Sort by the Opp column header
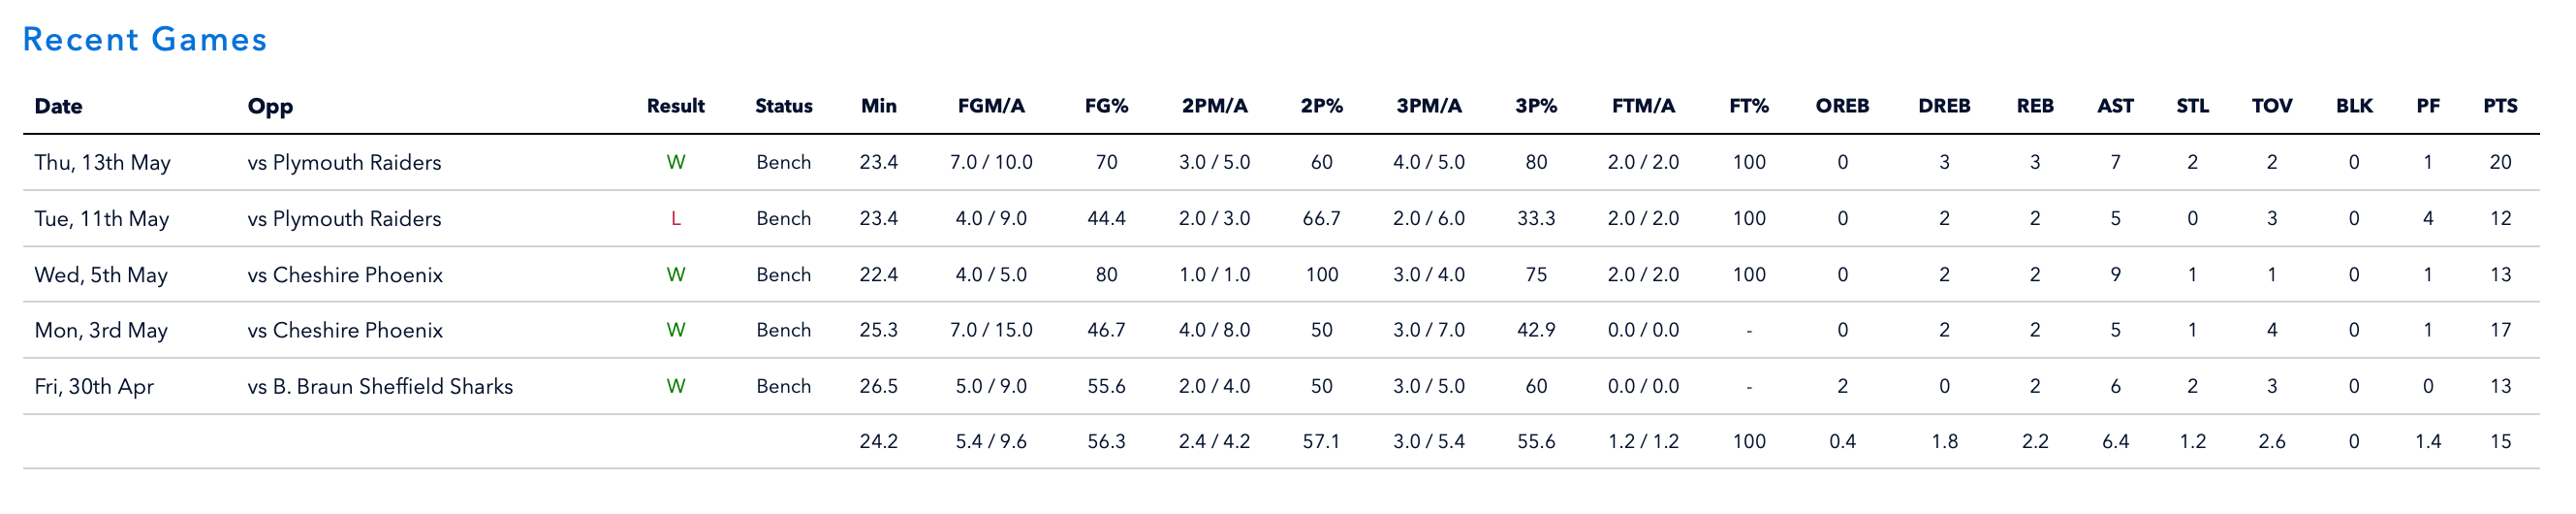2576x514 pixels. [270, 106]
